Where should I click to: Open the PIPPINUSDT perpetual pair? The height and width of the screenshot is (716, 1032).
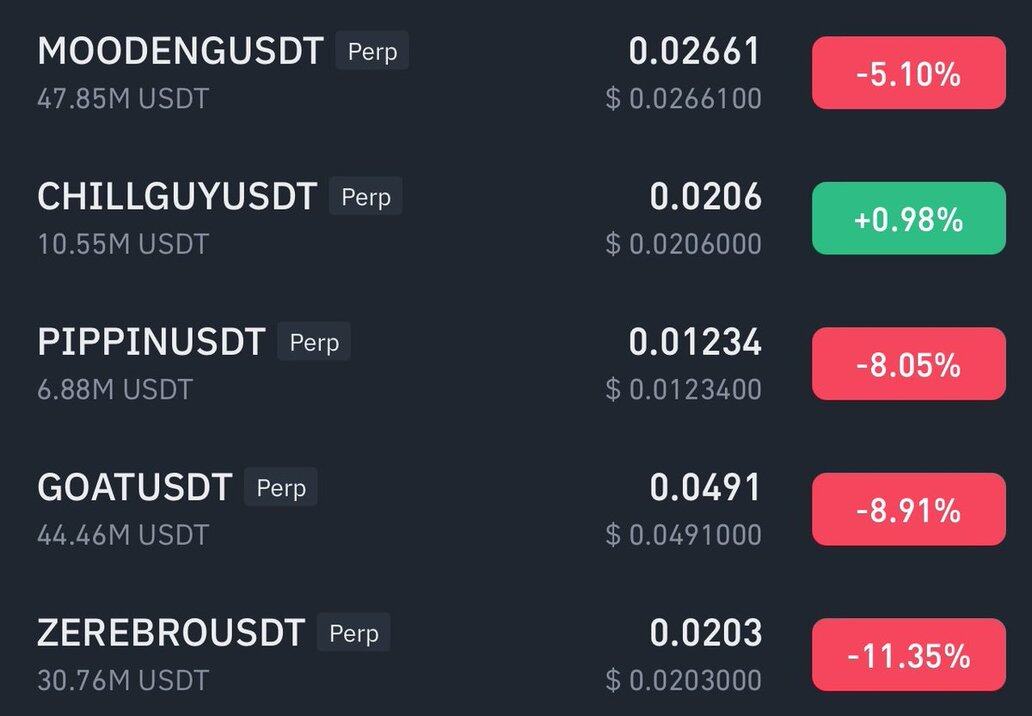(151, 342)
